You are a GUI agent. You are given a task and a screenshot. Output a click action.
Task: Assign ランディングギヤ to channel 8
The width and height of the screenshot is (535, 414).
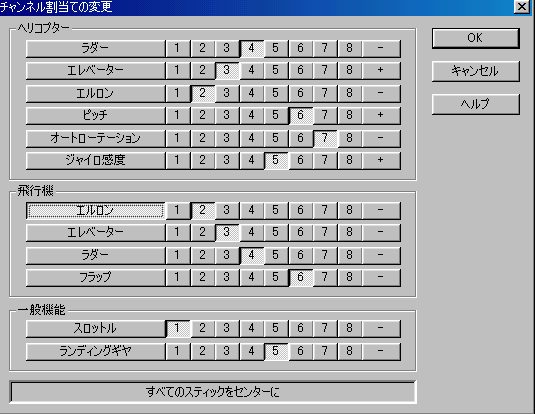point(349,351)
